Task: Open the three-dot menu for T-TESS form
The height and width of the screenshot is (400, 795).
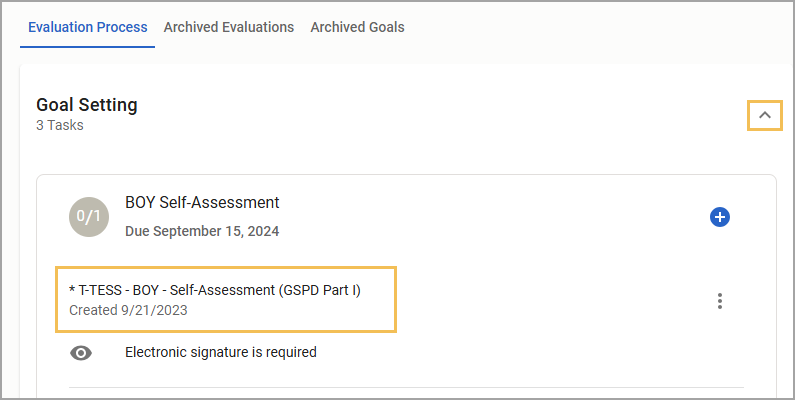Action: point(719,301)
